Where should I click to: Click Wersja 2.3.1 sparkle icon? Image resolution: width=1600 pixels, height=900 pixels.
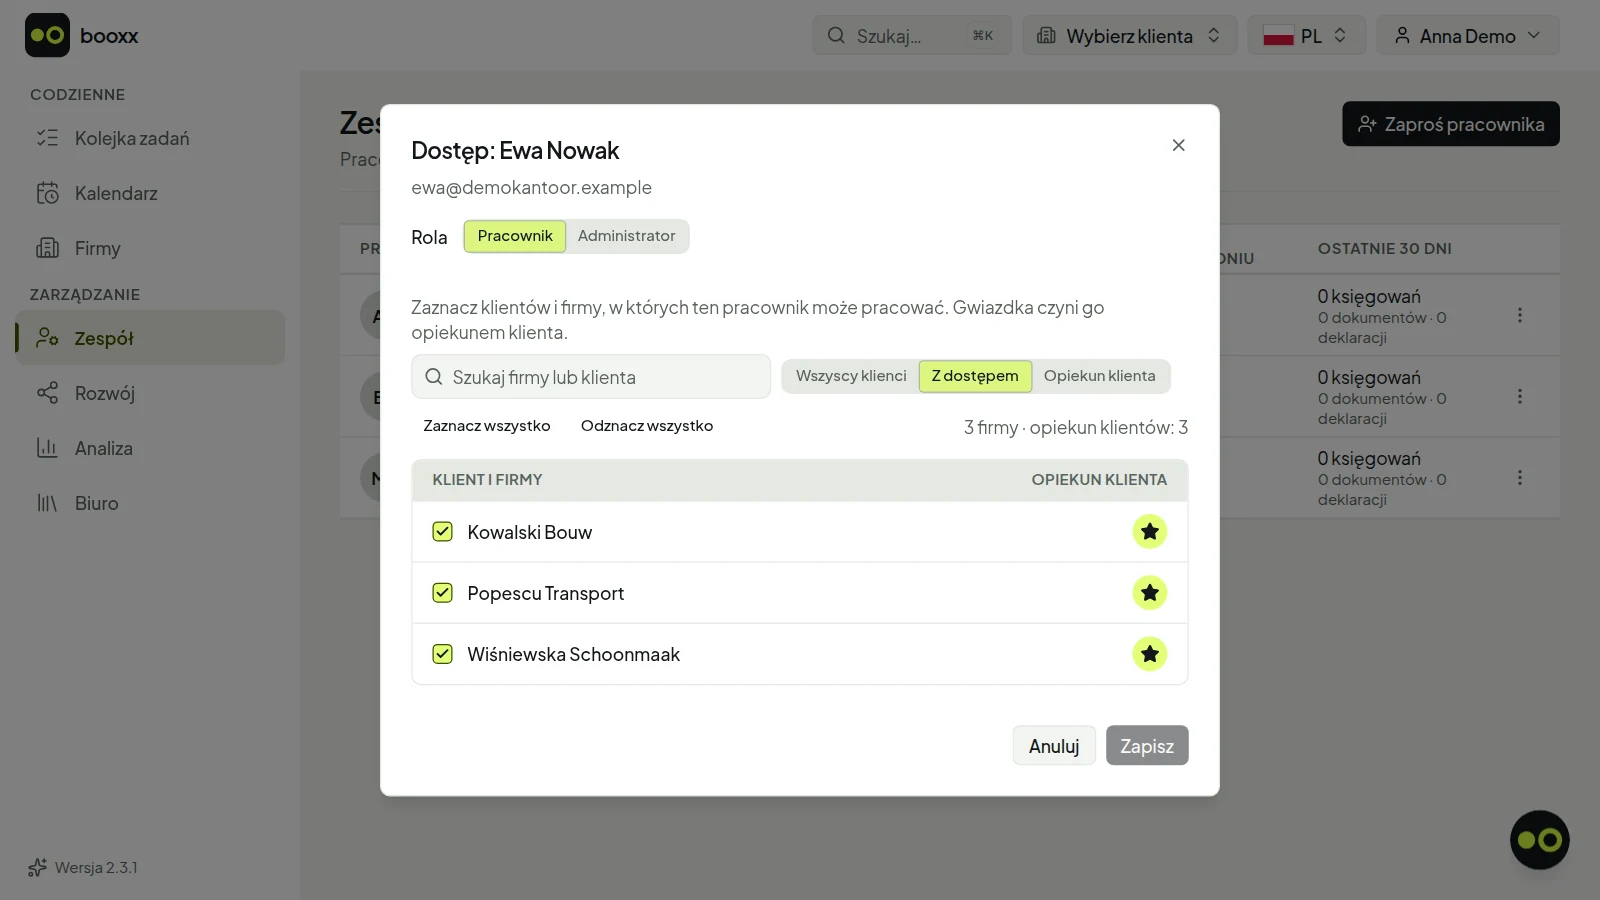[x=37, y=867]
